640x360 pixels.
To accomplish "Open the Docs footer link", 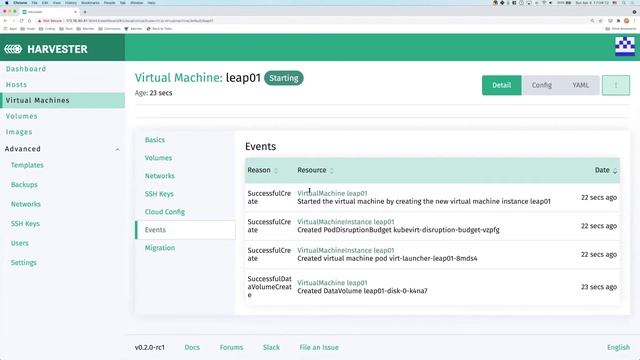I will [192, 347].
